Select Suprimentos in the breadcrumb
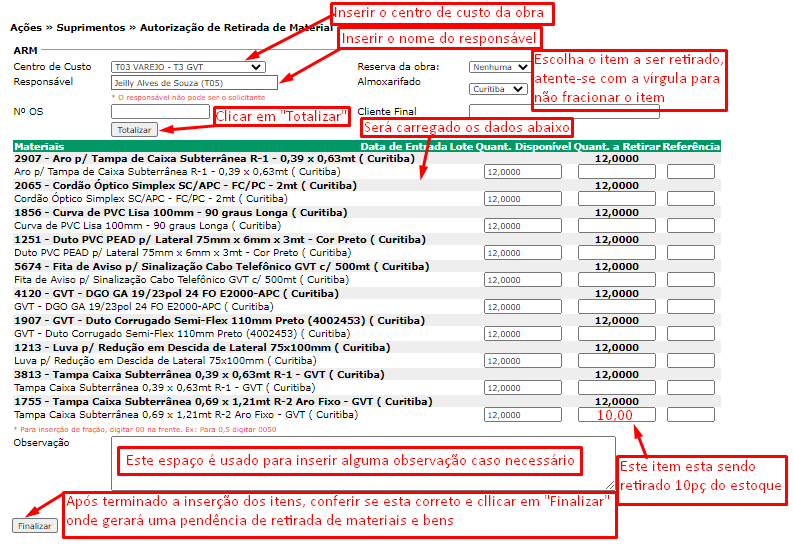 pos(97,28)
